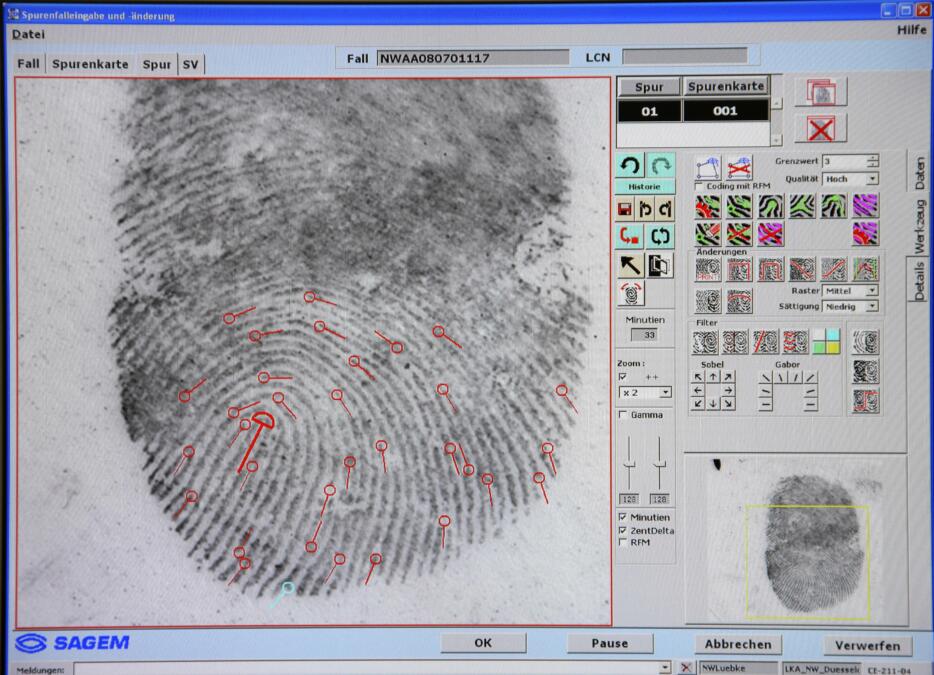The width and height of the screenshot is (934, 675).
Task: Click the left Gamma slider handle
Action: [x=630, y=463]
